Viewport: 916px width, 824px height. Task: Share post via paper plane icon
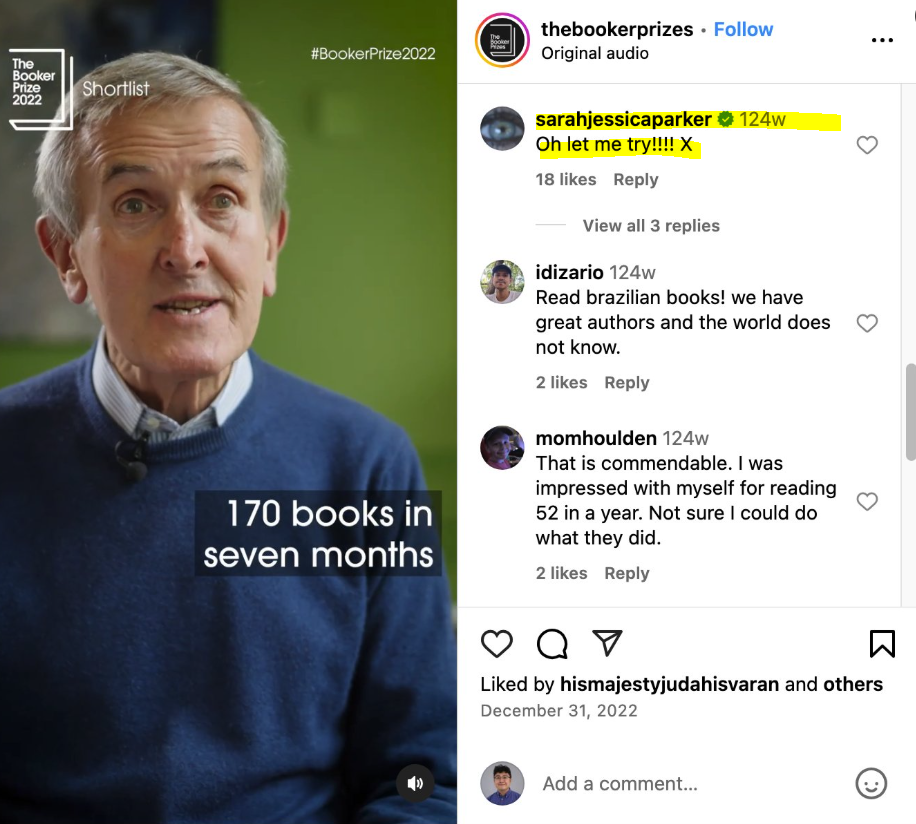click(607, 643)
